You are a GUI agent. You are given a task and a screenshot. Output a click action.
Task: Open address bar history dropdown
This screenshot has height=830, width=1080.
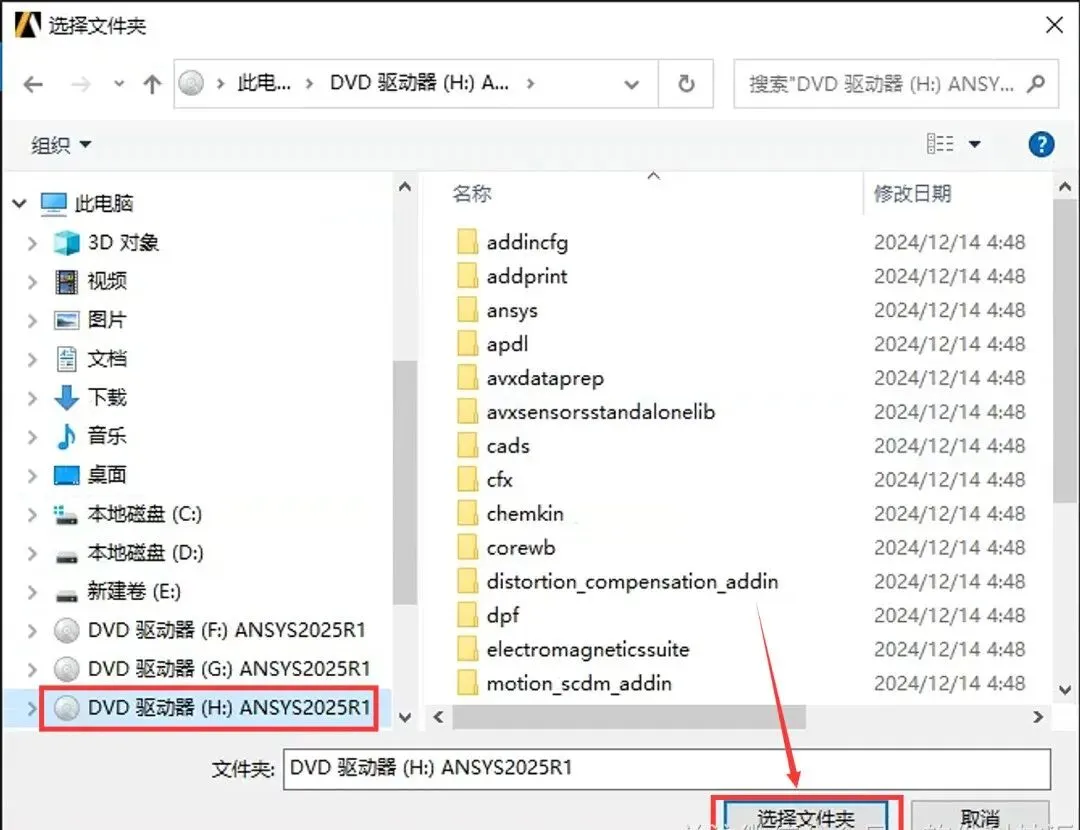(x=631, y=84)
